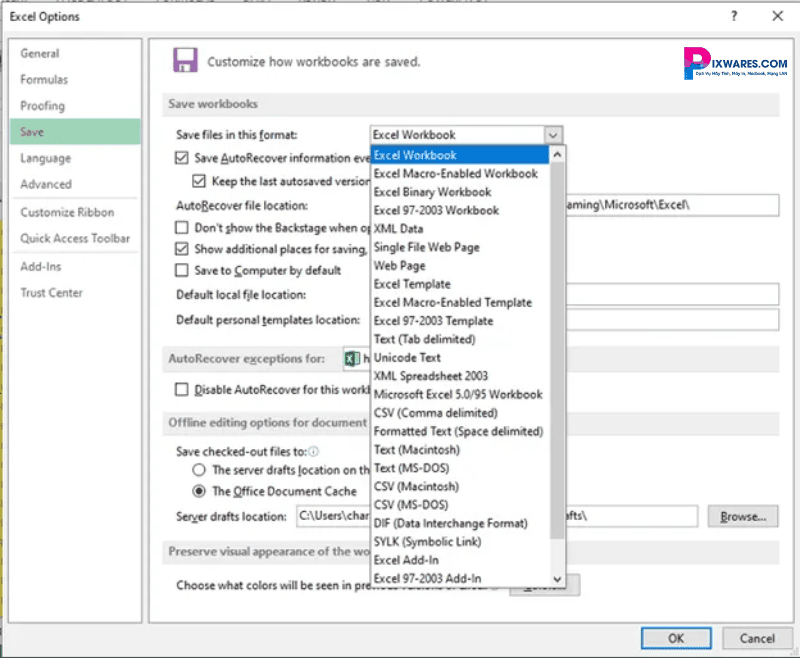The width and height of the screenshot is (800, 658).
Task: Choose Excel Macro-Enabled Workbook from list
Action: 455,174
